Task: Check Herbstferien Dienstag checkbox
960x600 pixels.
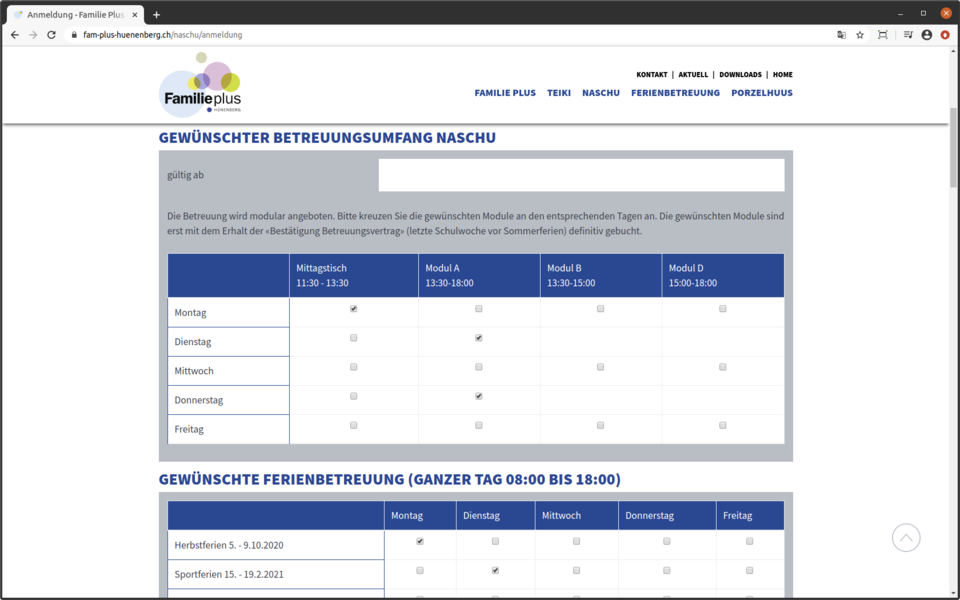Action: point(495,541)
